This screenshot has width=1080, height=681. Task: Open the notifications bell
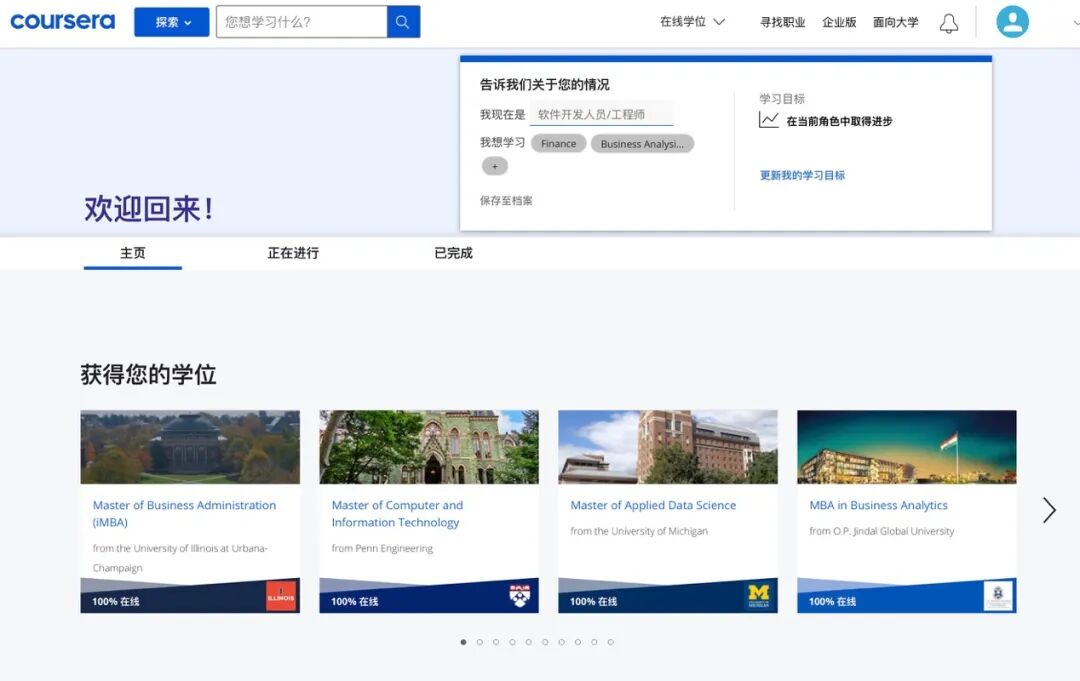coord(948,23)
